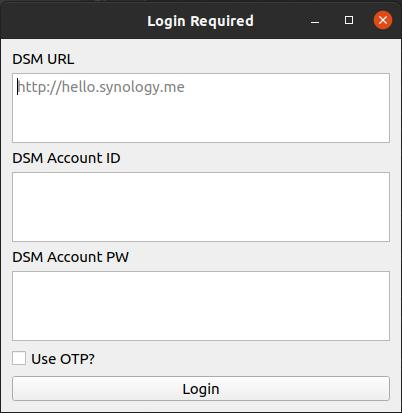Click the "DSM URL" label
Image resolution: width=402 pixels, height=413 pixels.
tap(43, 59)
